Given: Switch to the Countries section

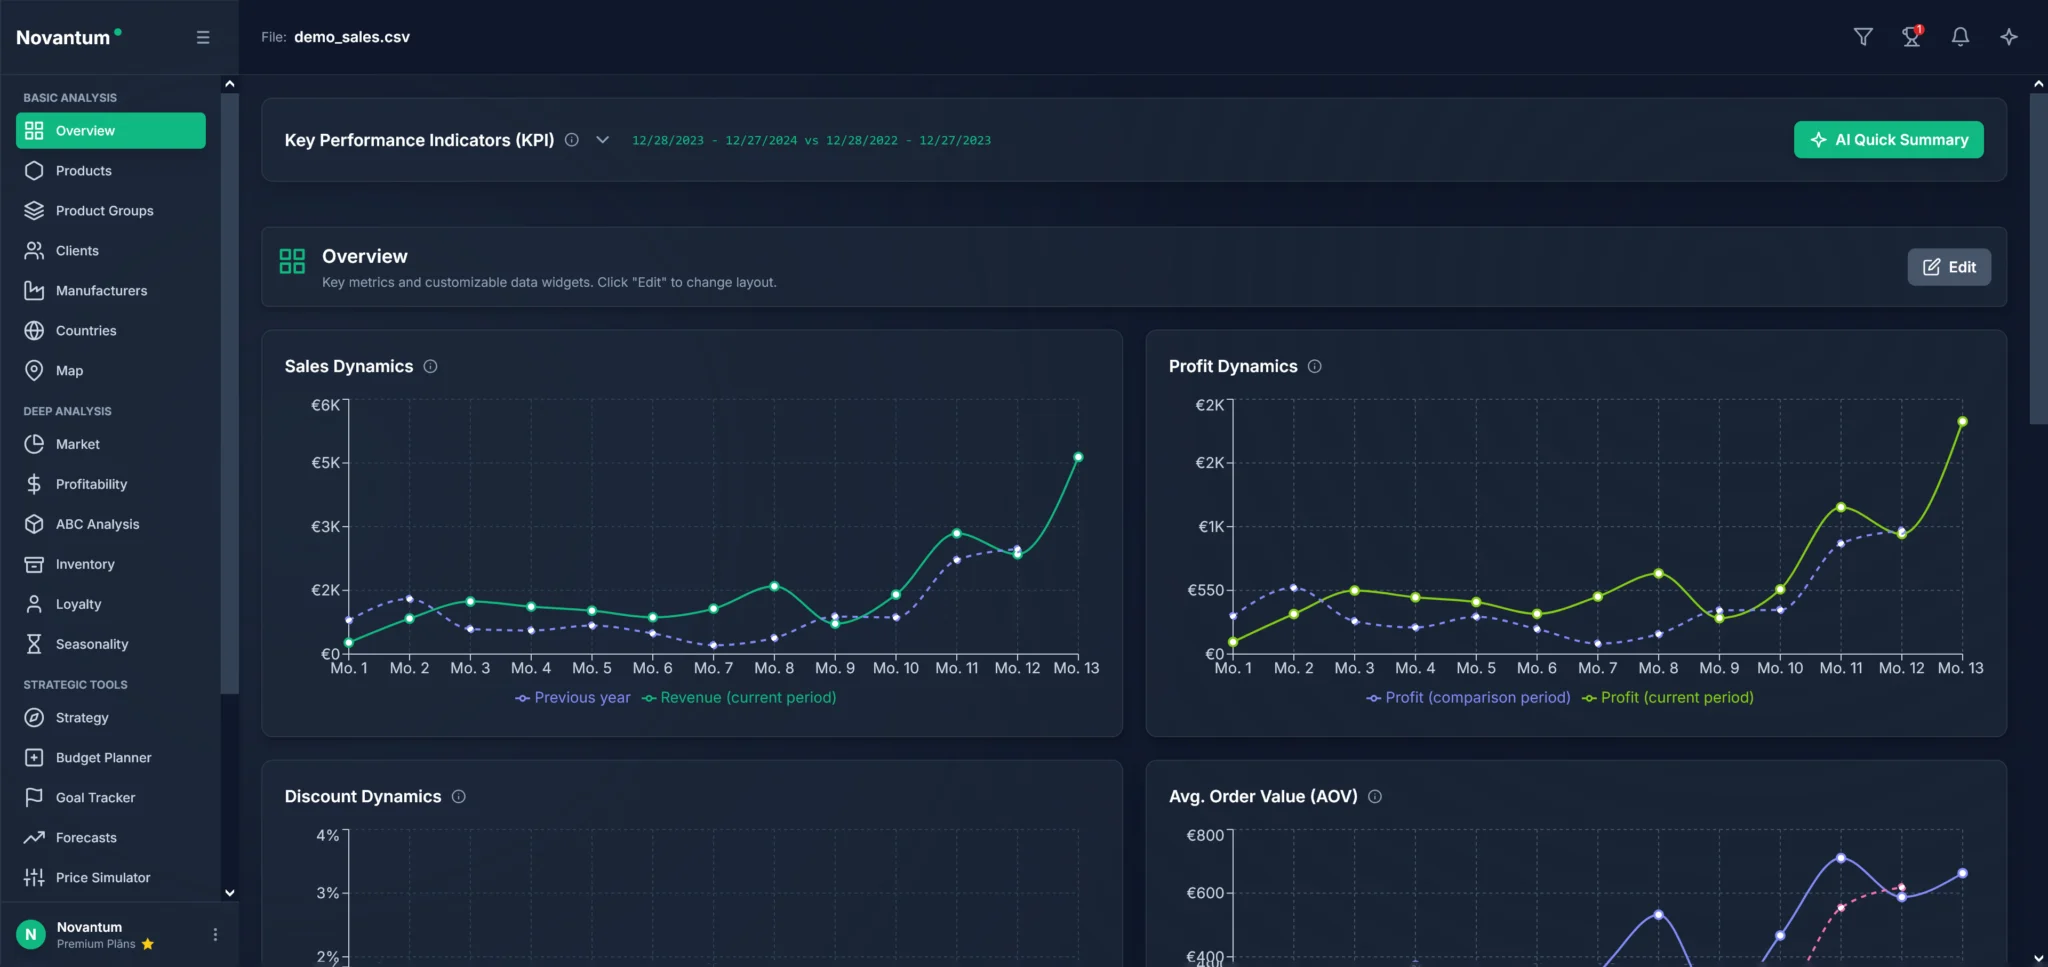Looking at the screenshot, I should click(x=85, y=330).
